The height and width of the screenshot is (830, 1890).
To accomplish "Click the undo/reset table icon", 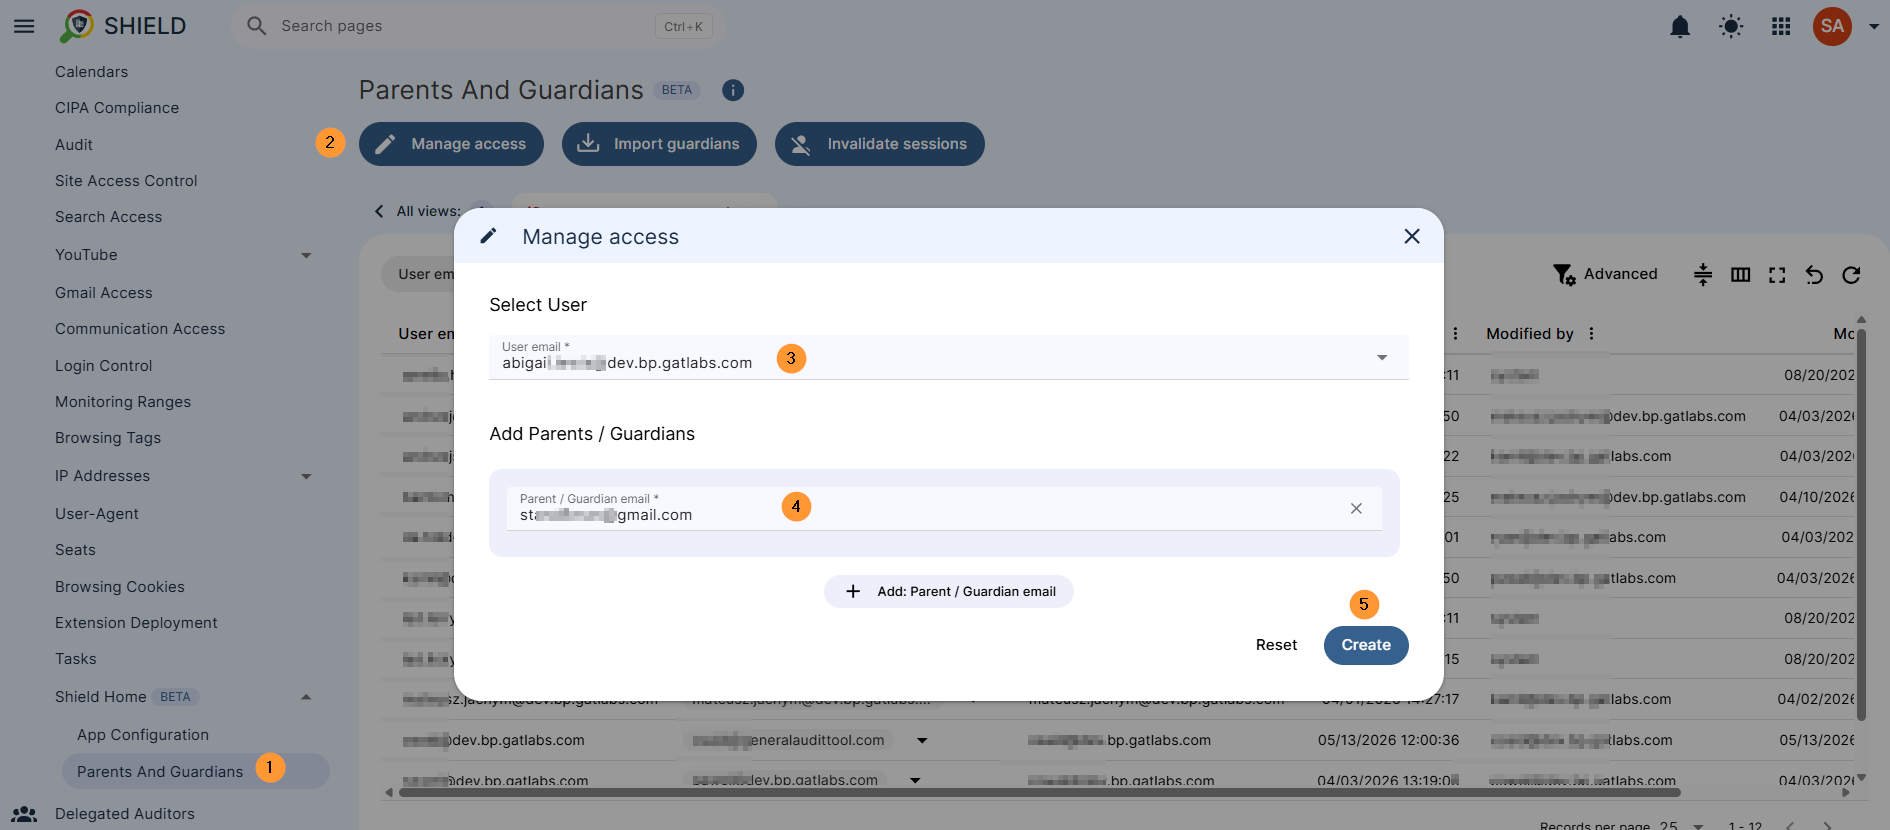I will 1814,274.
